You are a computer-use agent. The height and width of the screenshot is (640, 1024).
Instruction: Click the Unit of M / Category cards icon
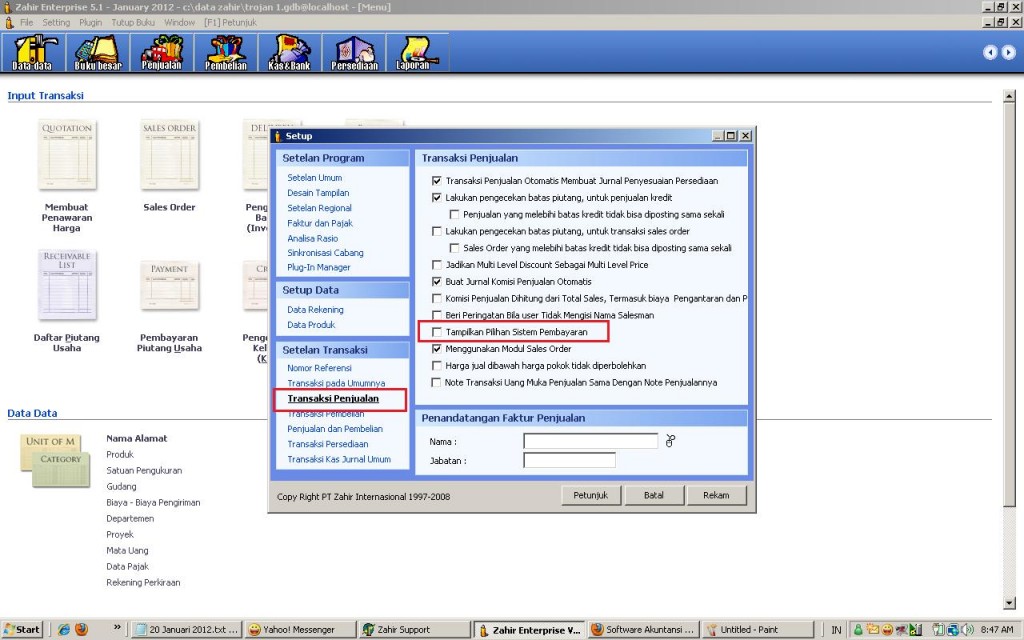pyautogui.click(x=55, y=460)
